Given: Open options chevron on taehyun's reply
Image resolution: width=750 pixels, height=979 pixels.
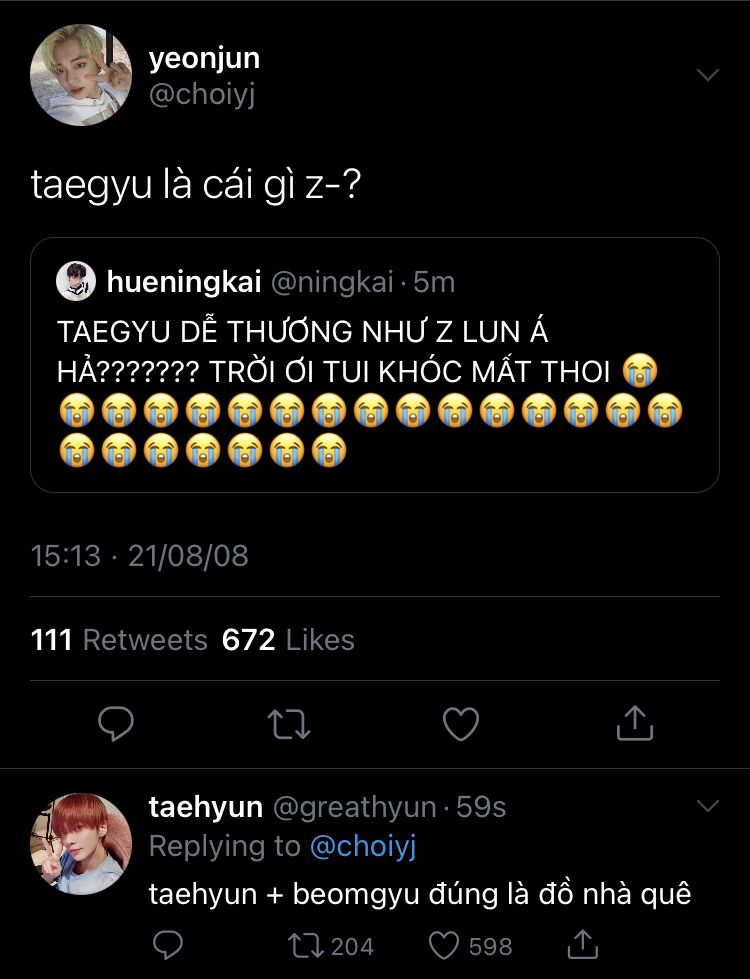Looking at the screenshot, I should click(707, 806).
